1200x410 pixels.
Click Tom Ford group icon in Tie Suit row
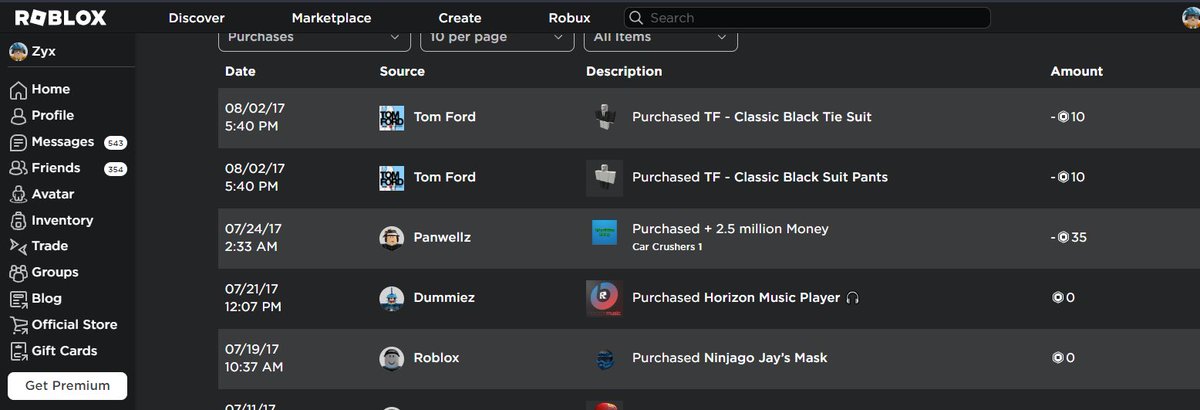tap(392, 117)
